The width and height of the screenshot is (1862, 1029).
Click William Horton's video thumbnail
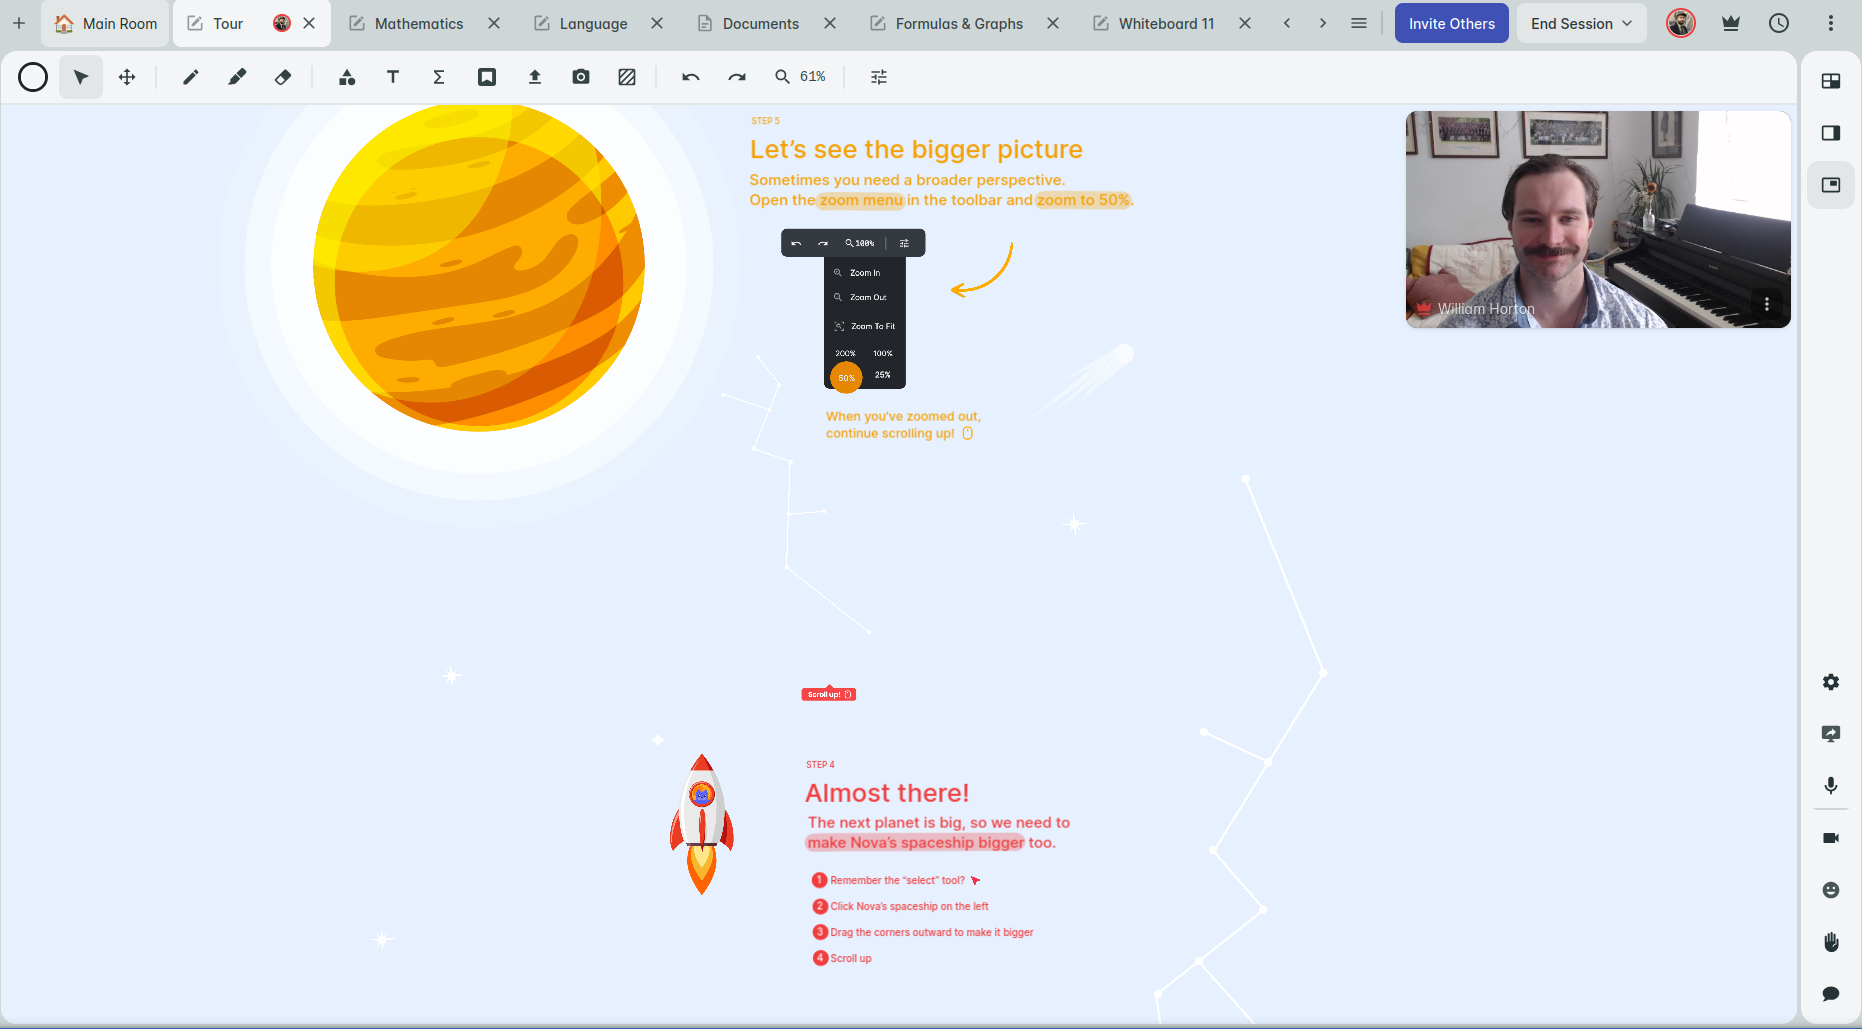(1598, 219)
